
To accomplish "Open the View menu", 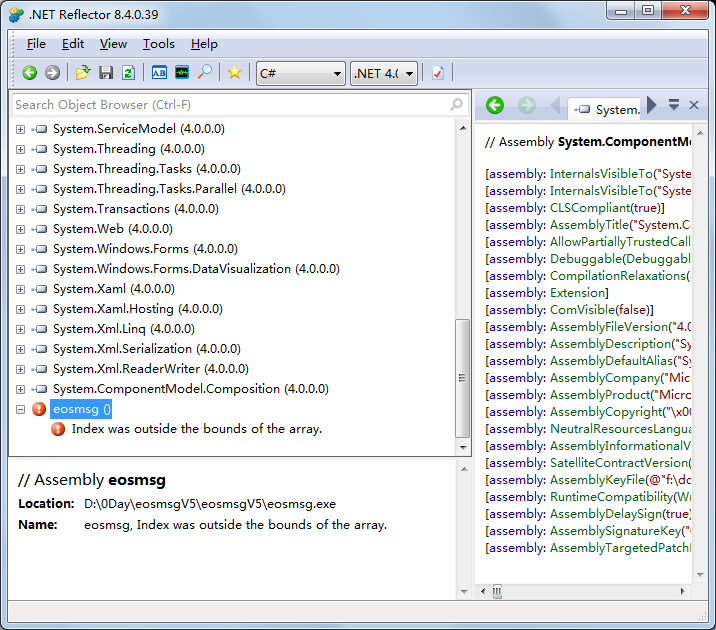I will [113, 44].
